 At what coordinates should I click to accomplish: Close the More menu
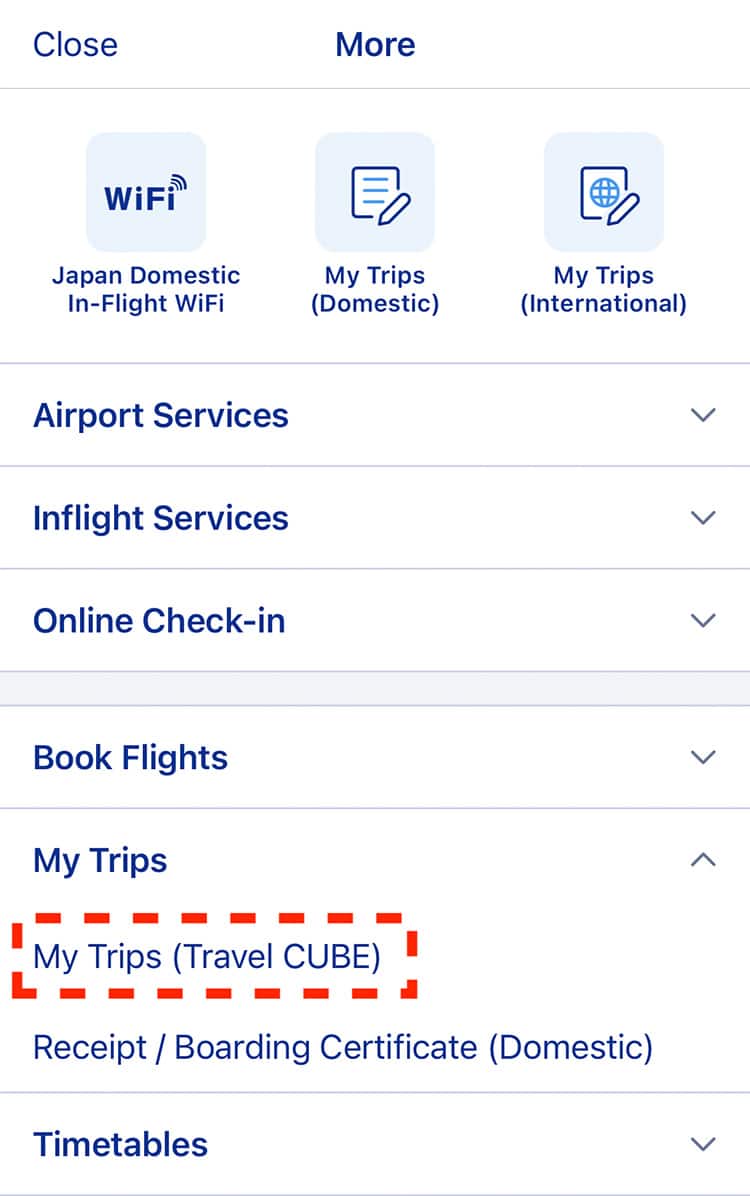coord(75,44)
